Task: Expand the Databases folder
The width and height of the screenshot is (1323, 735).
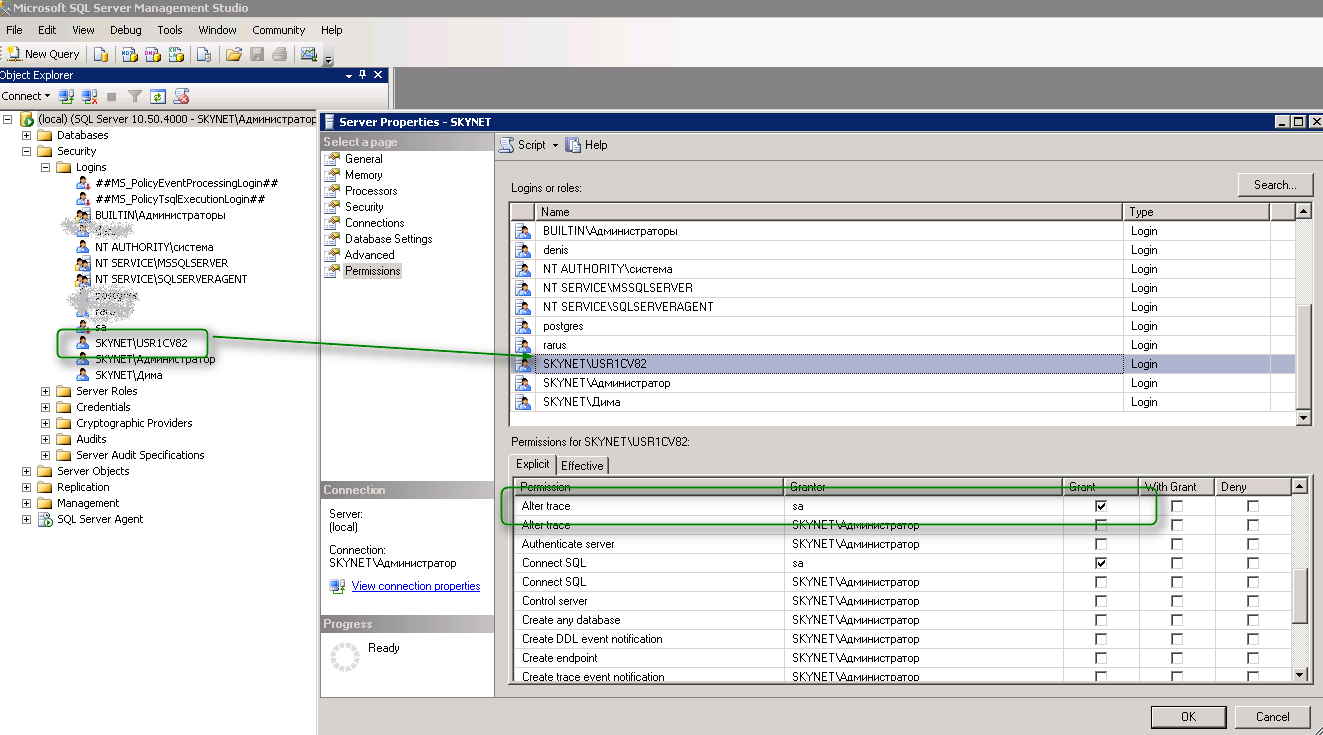Action: 27,135
